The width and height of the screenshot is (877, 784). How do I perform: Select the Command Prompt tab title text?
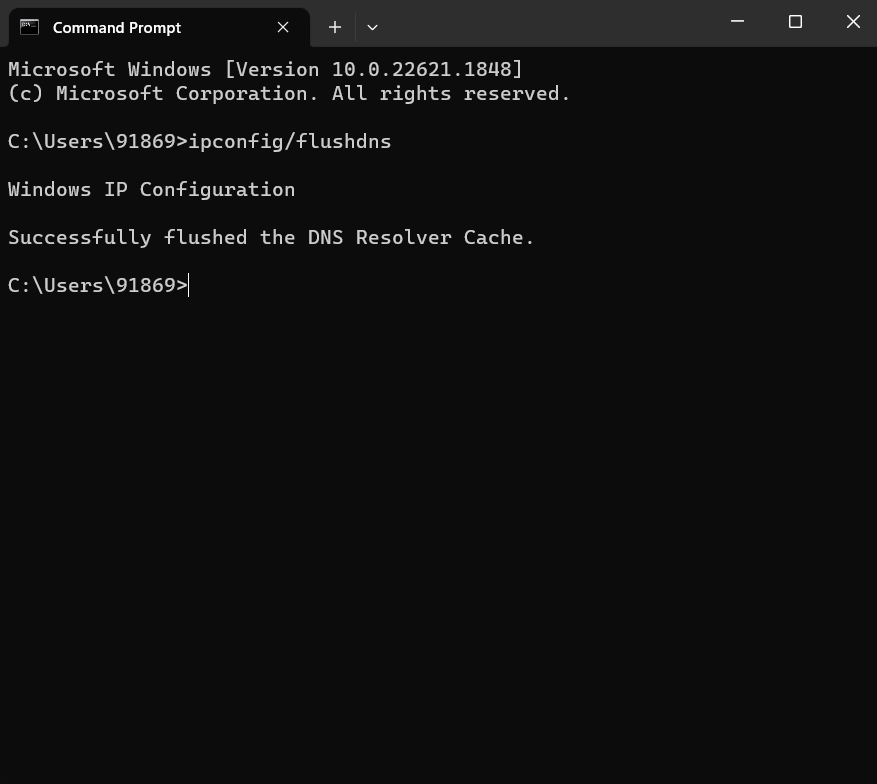point(116,27)
